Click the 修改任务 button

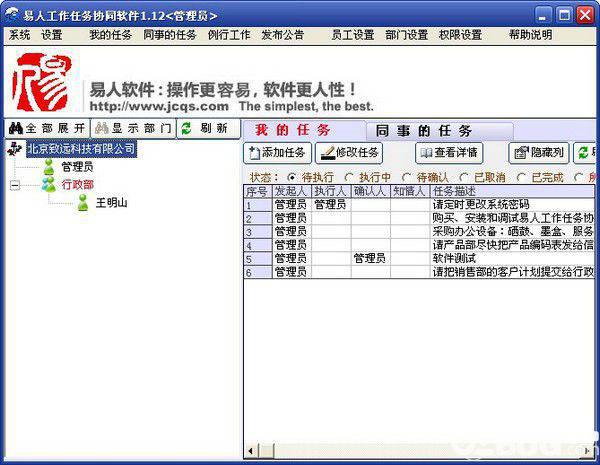(x=349, y=153)
